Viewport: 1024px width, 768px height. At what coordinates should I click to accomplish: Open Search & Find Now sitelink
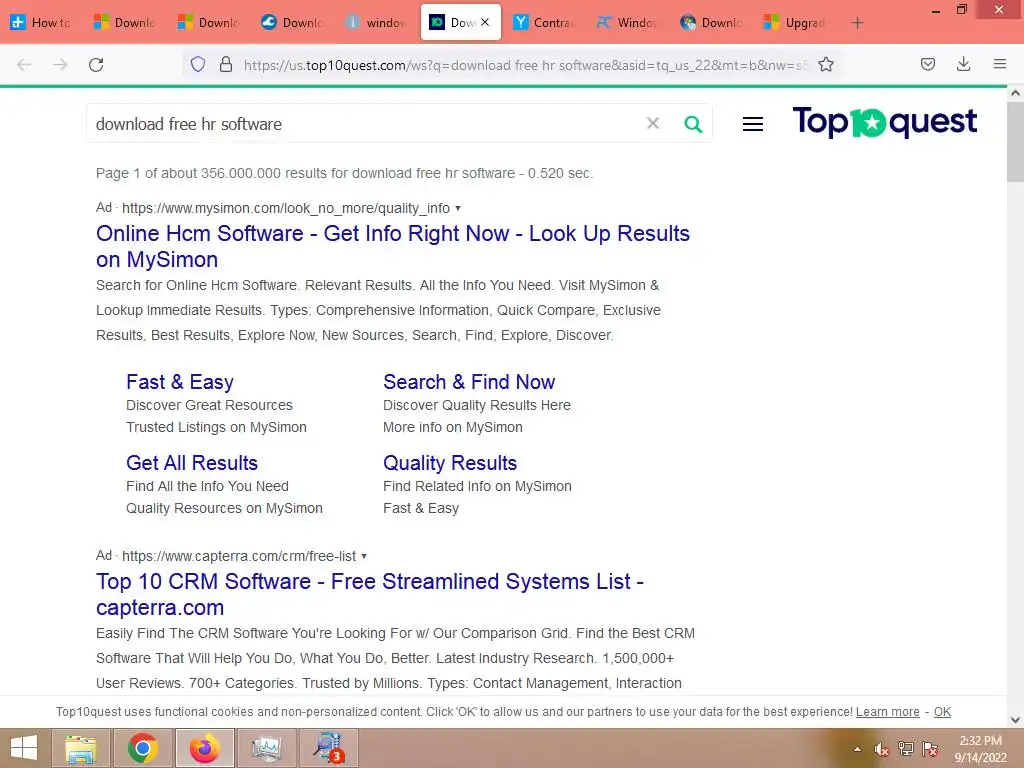click(469, 381)
